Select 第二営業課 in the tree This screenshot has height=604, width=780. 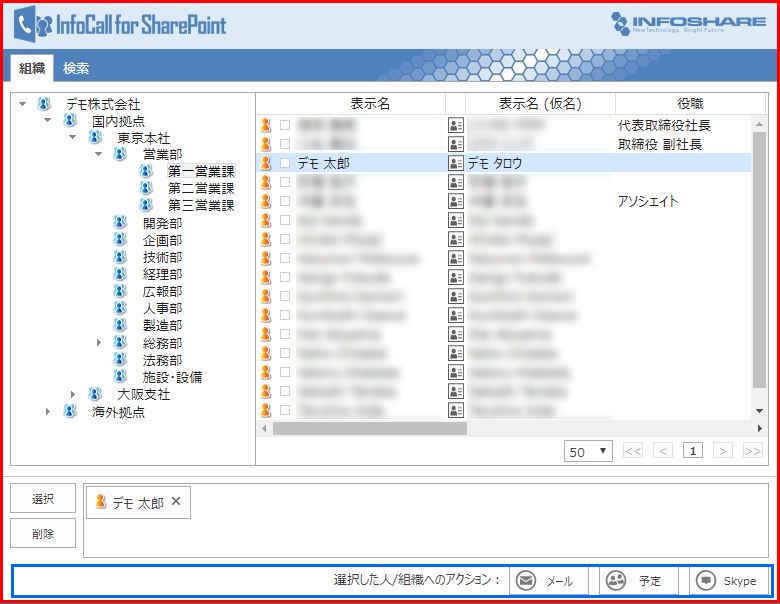coord(201,189)
